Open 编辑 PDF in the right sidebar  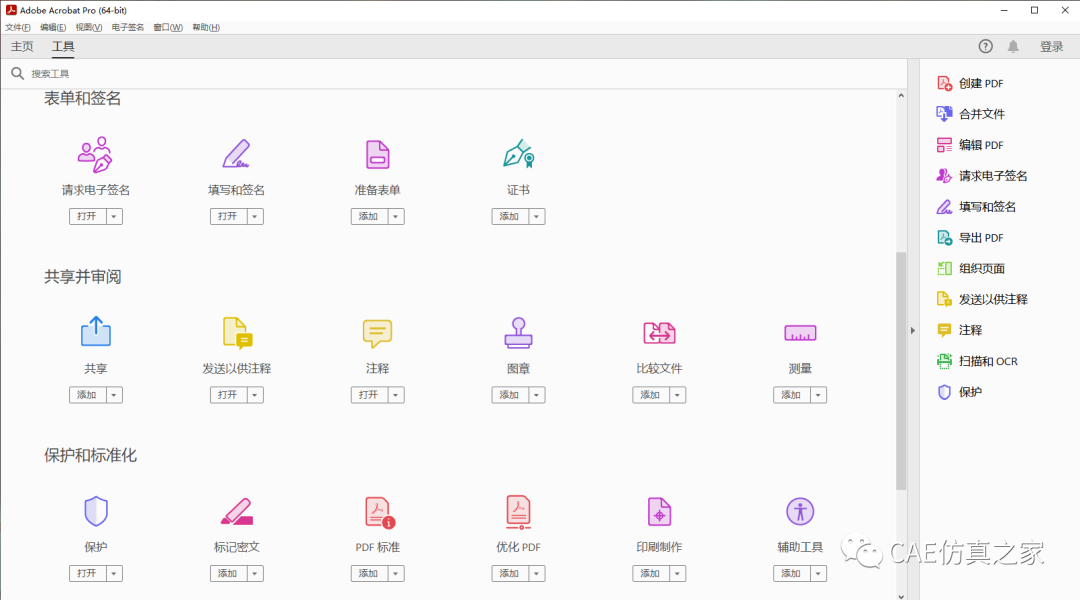point(970,145)
